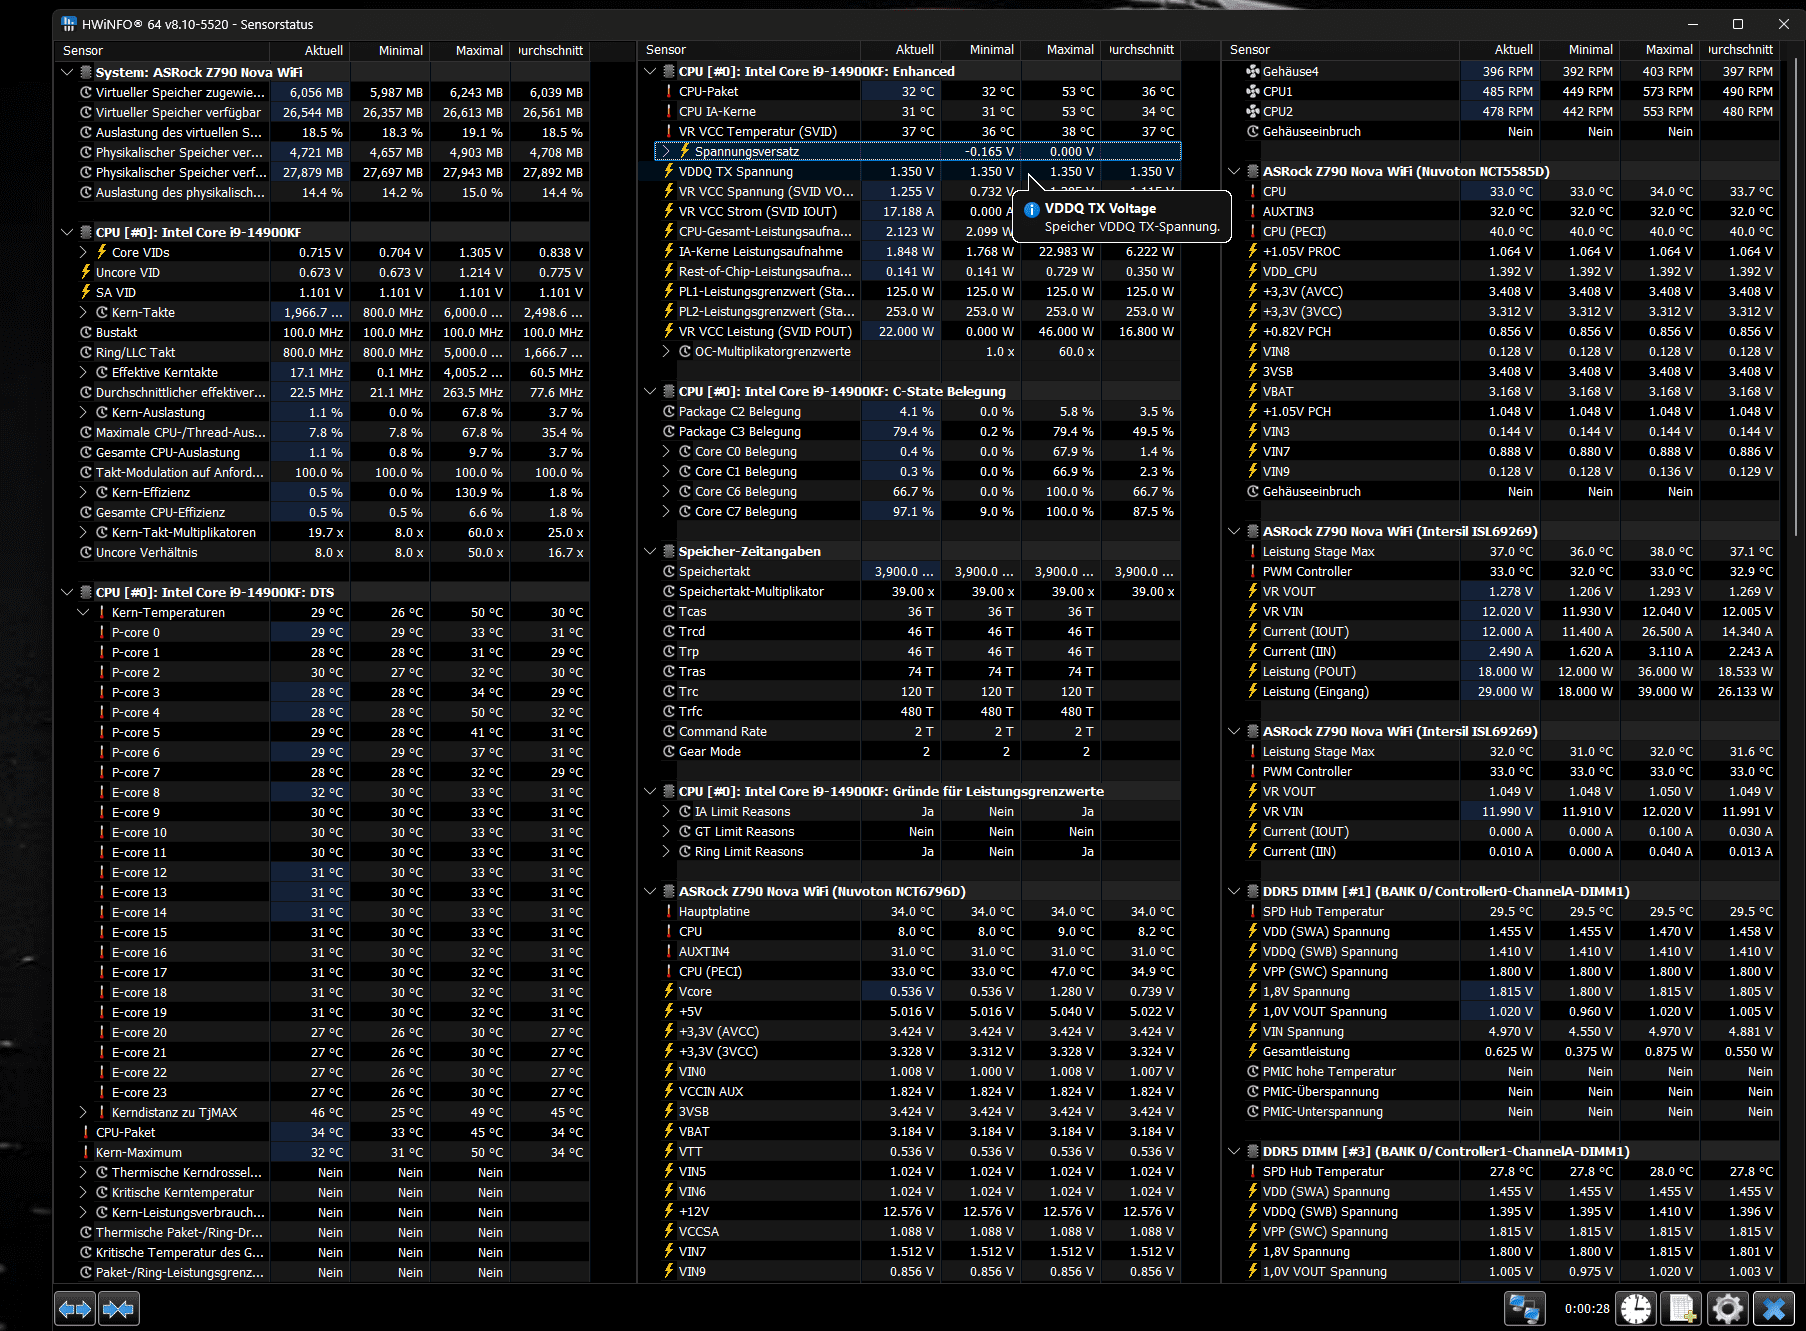Expand the Kern-Takte row
Screen dimensions: 1806x1331
84,312
